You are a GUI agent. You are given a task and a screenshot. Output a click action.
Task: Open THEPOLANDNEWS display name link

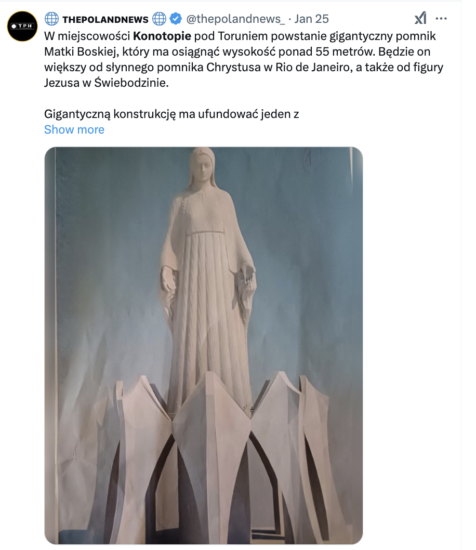105,19
